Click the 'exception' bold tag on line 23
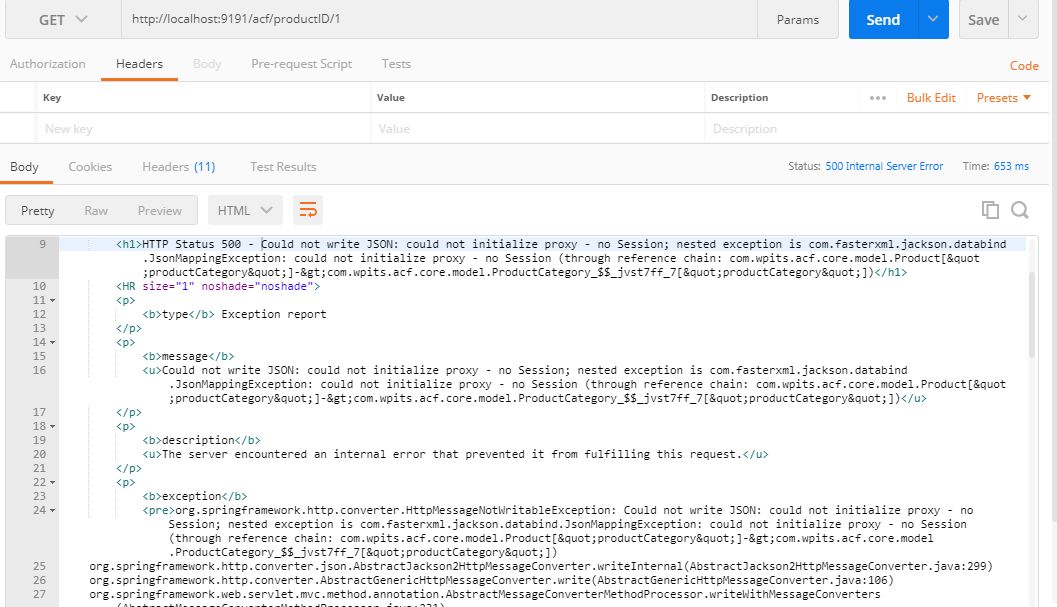The width and height of the screenshot is (1057, 607). (195, 496)
